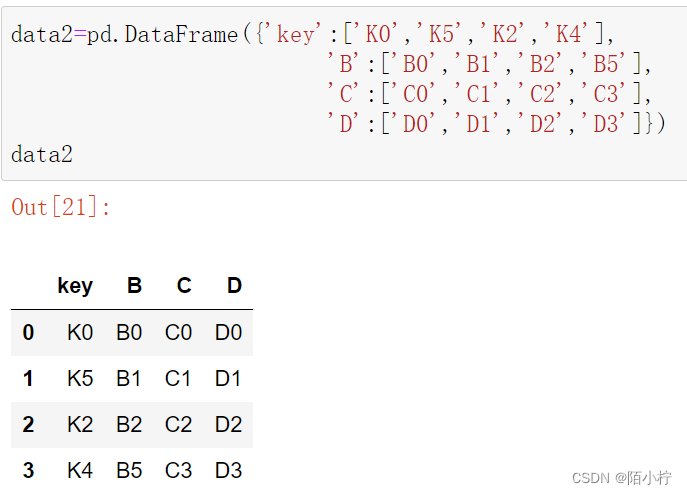Viewport: 687px width, 494px height.
Task: Select row index 3 in the table
Action: pos(28,471)
